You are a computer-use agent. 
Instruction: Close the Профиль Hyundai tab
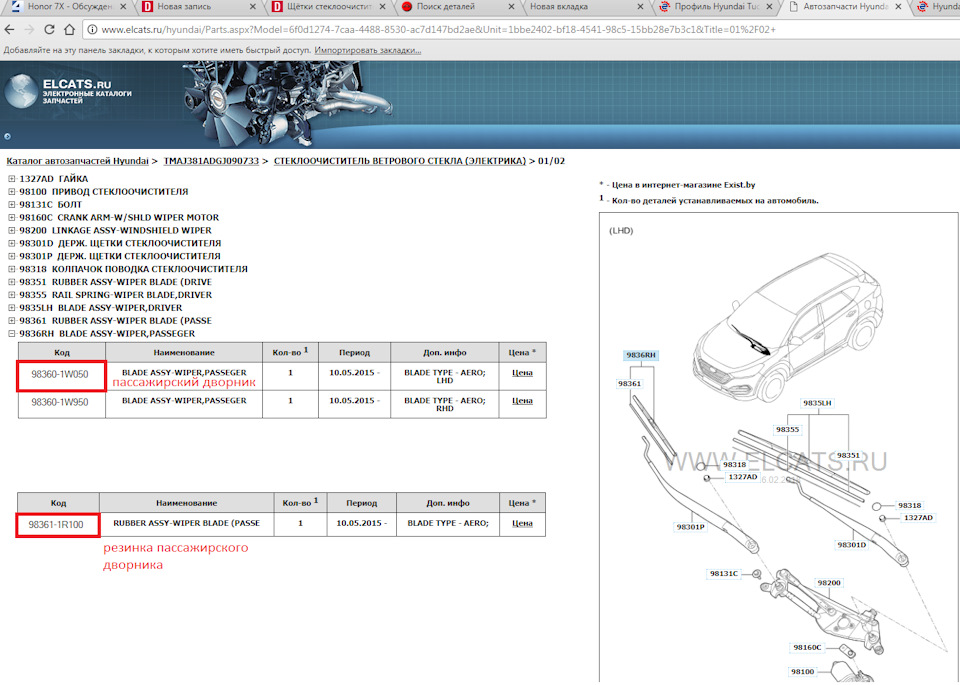(769, 7)
